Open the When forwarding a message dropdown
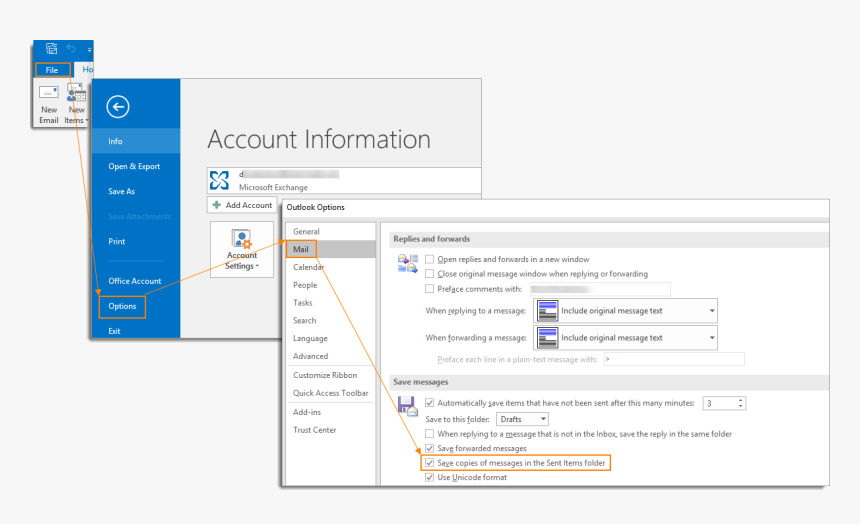This screenshot has width=860, height=524. pos(625,337)
